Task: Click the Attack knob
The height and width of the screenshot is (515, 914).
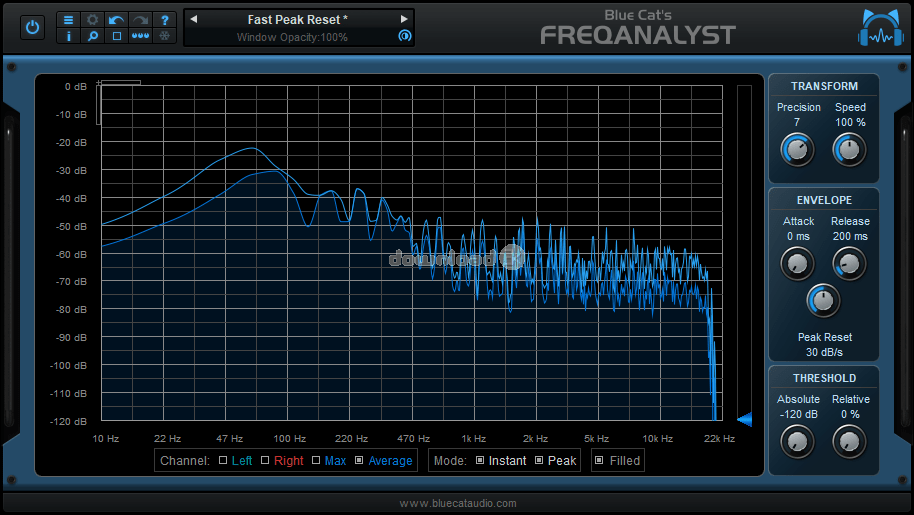Action: click(797, 264)
